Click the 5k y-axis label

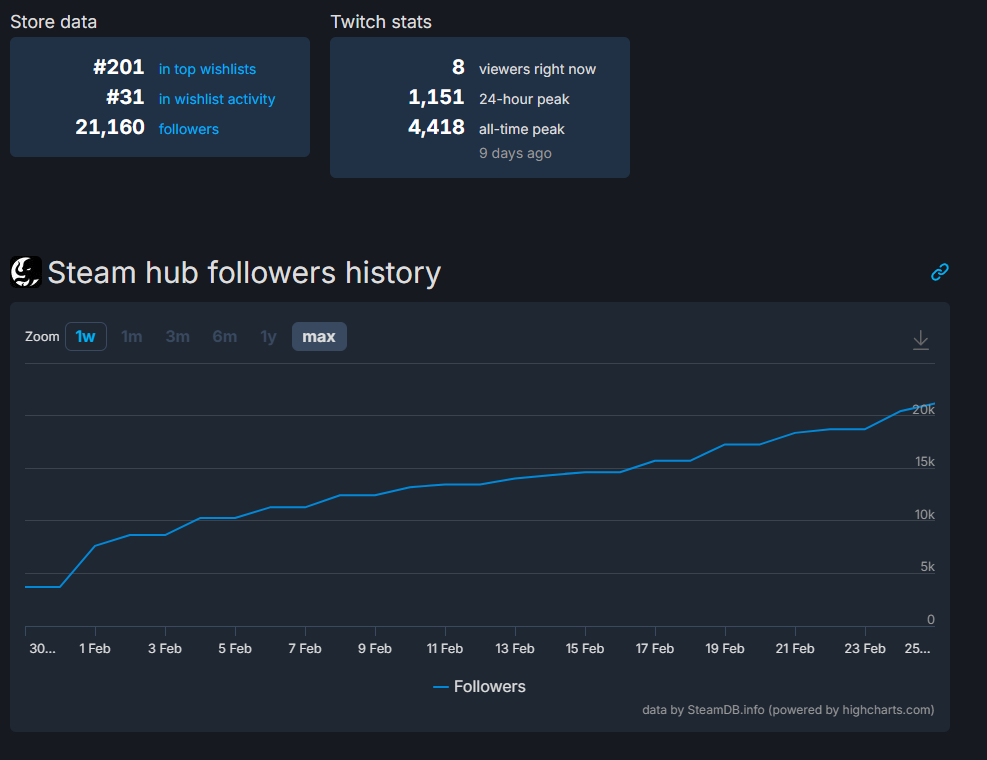928,567
